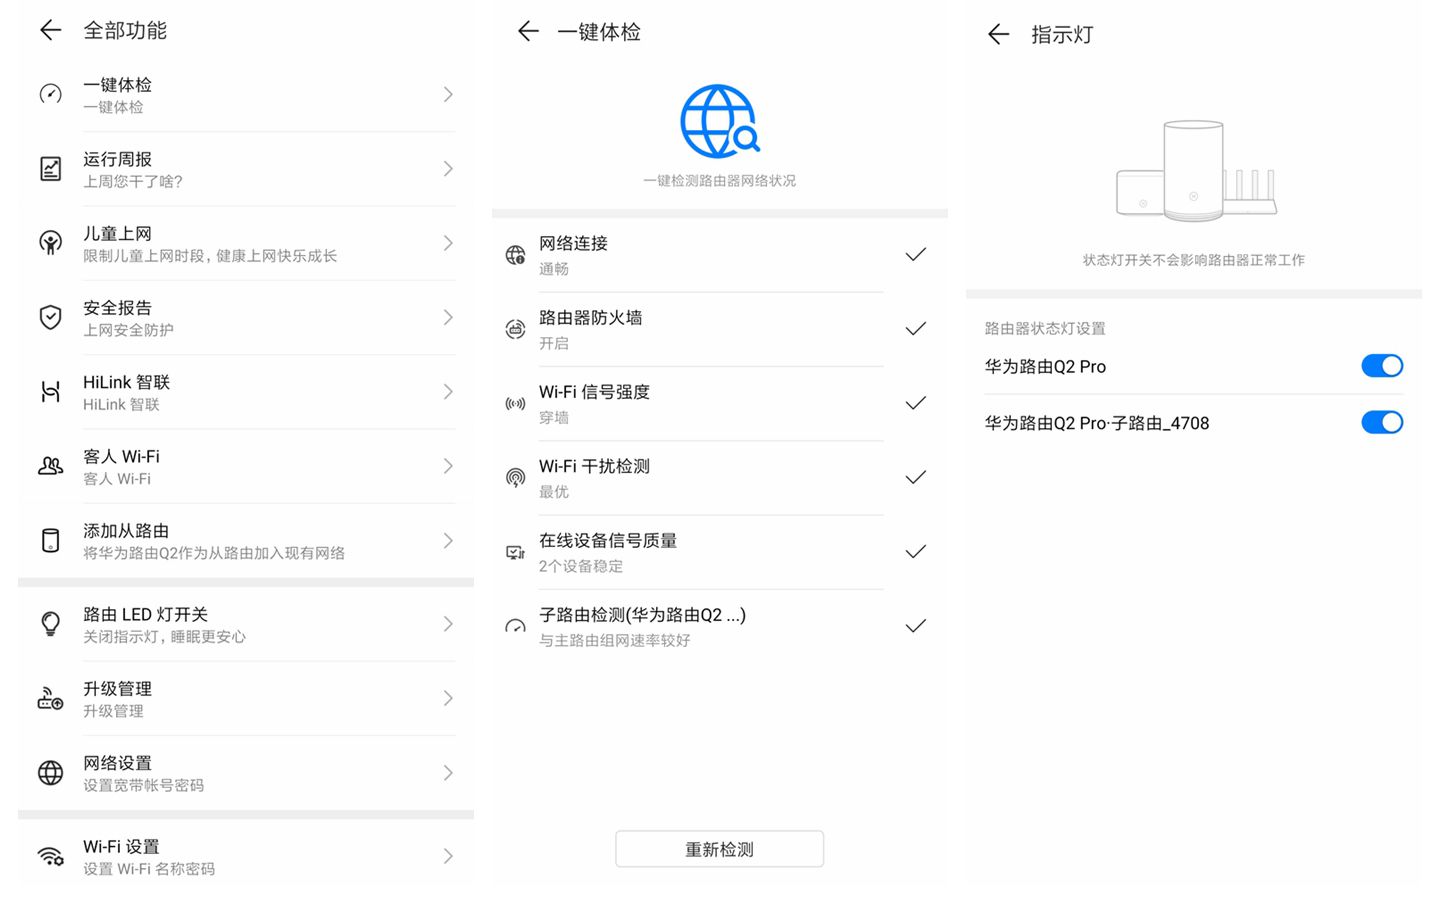Tap the 在线设备信号质量 checkmark
The width and height of the screenshot is (1440, 904).
(x=915, y=552)
